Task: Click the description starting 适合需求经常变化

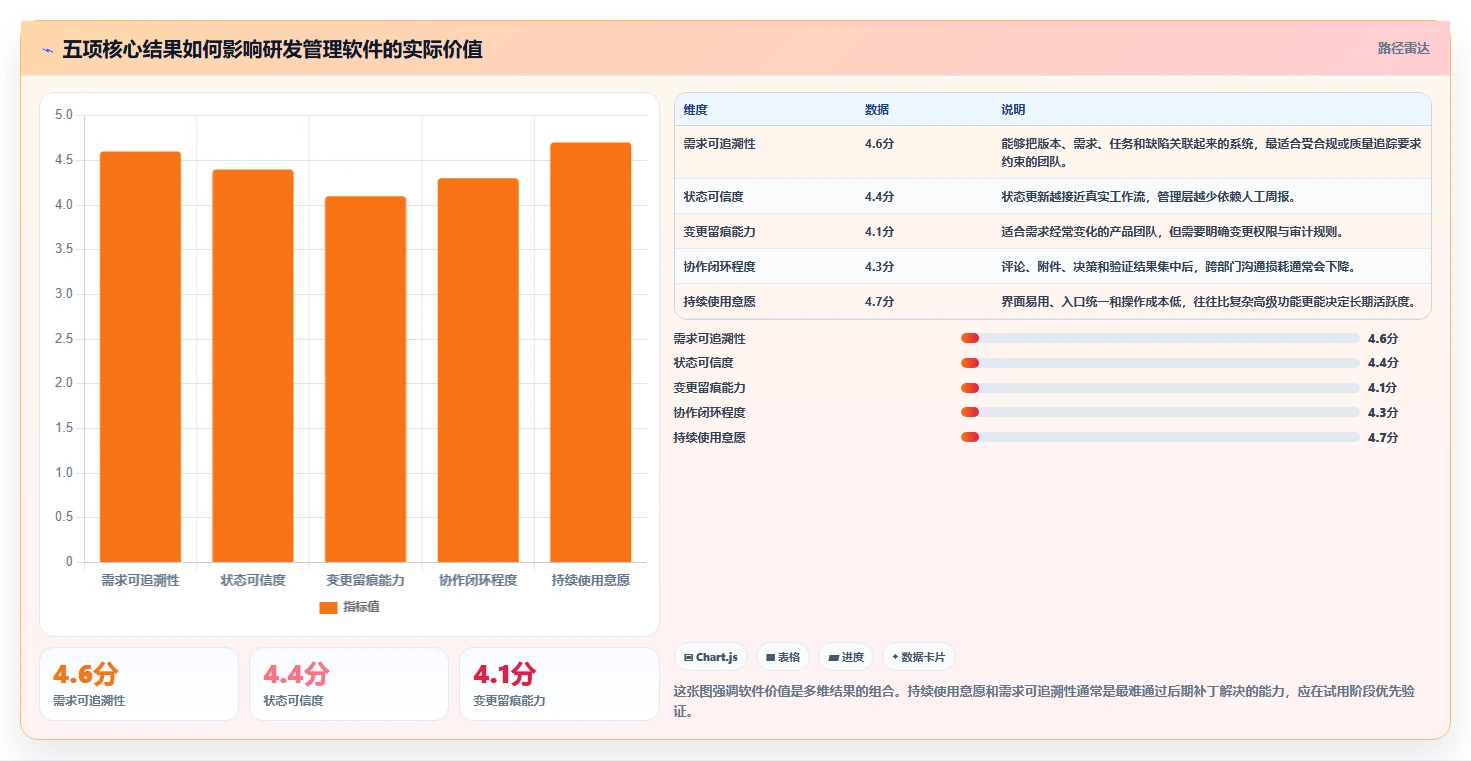Action: 1172,232
